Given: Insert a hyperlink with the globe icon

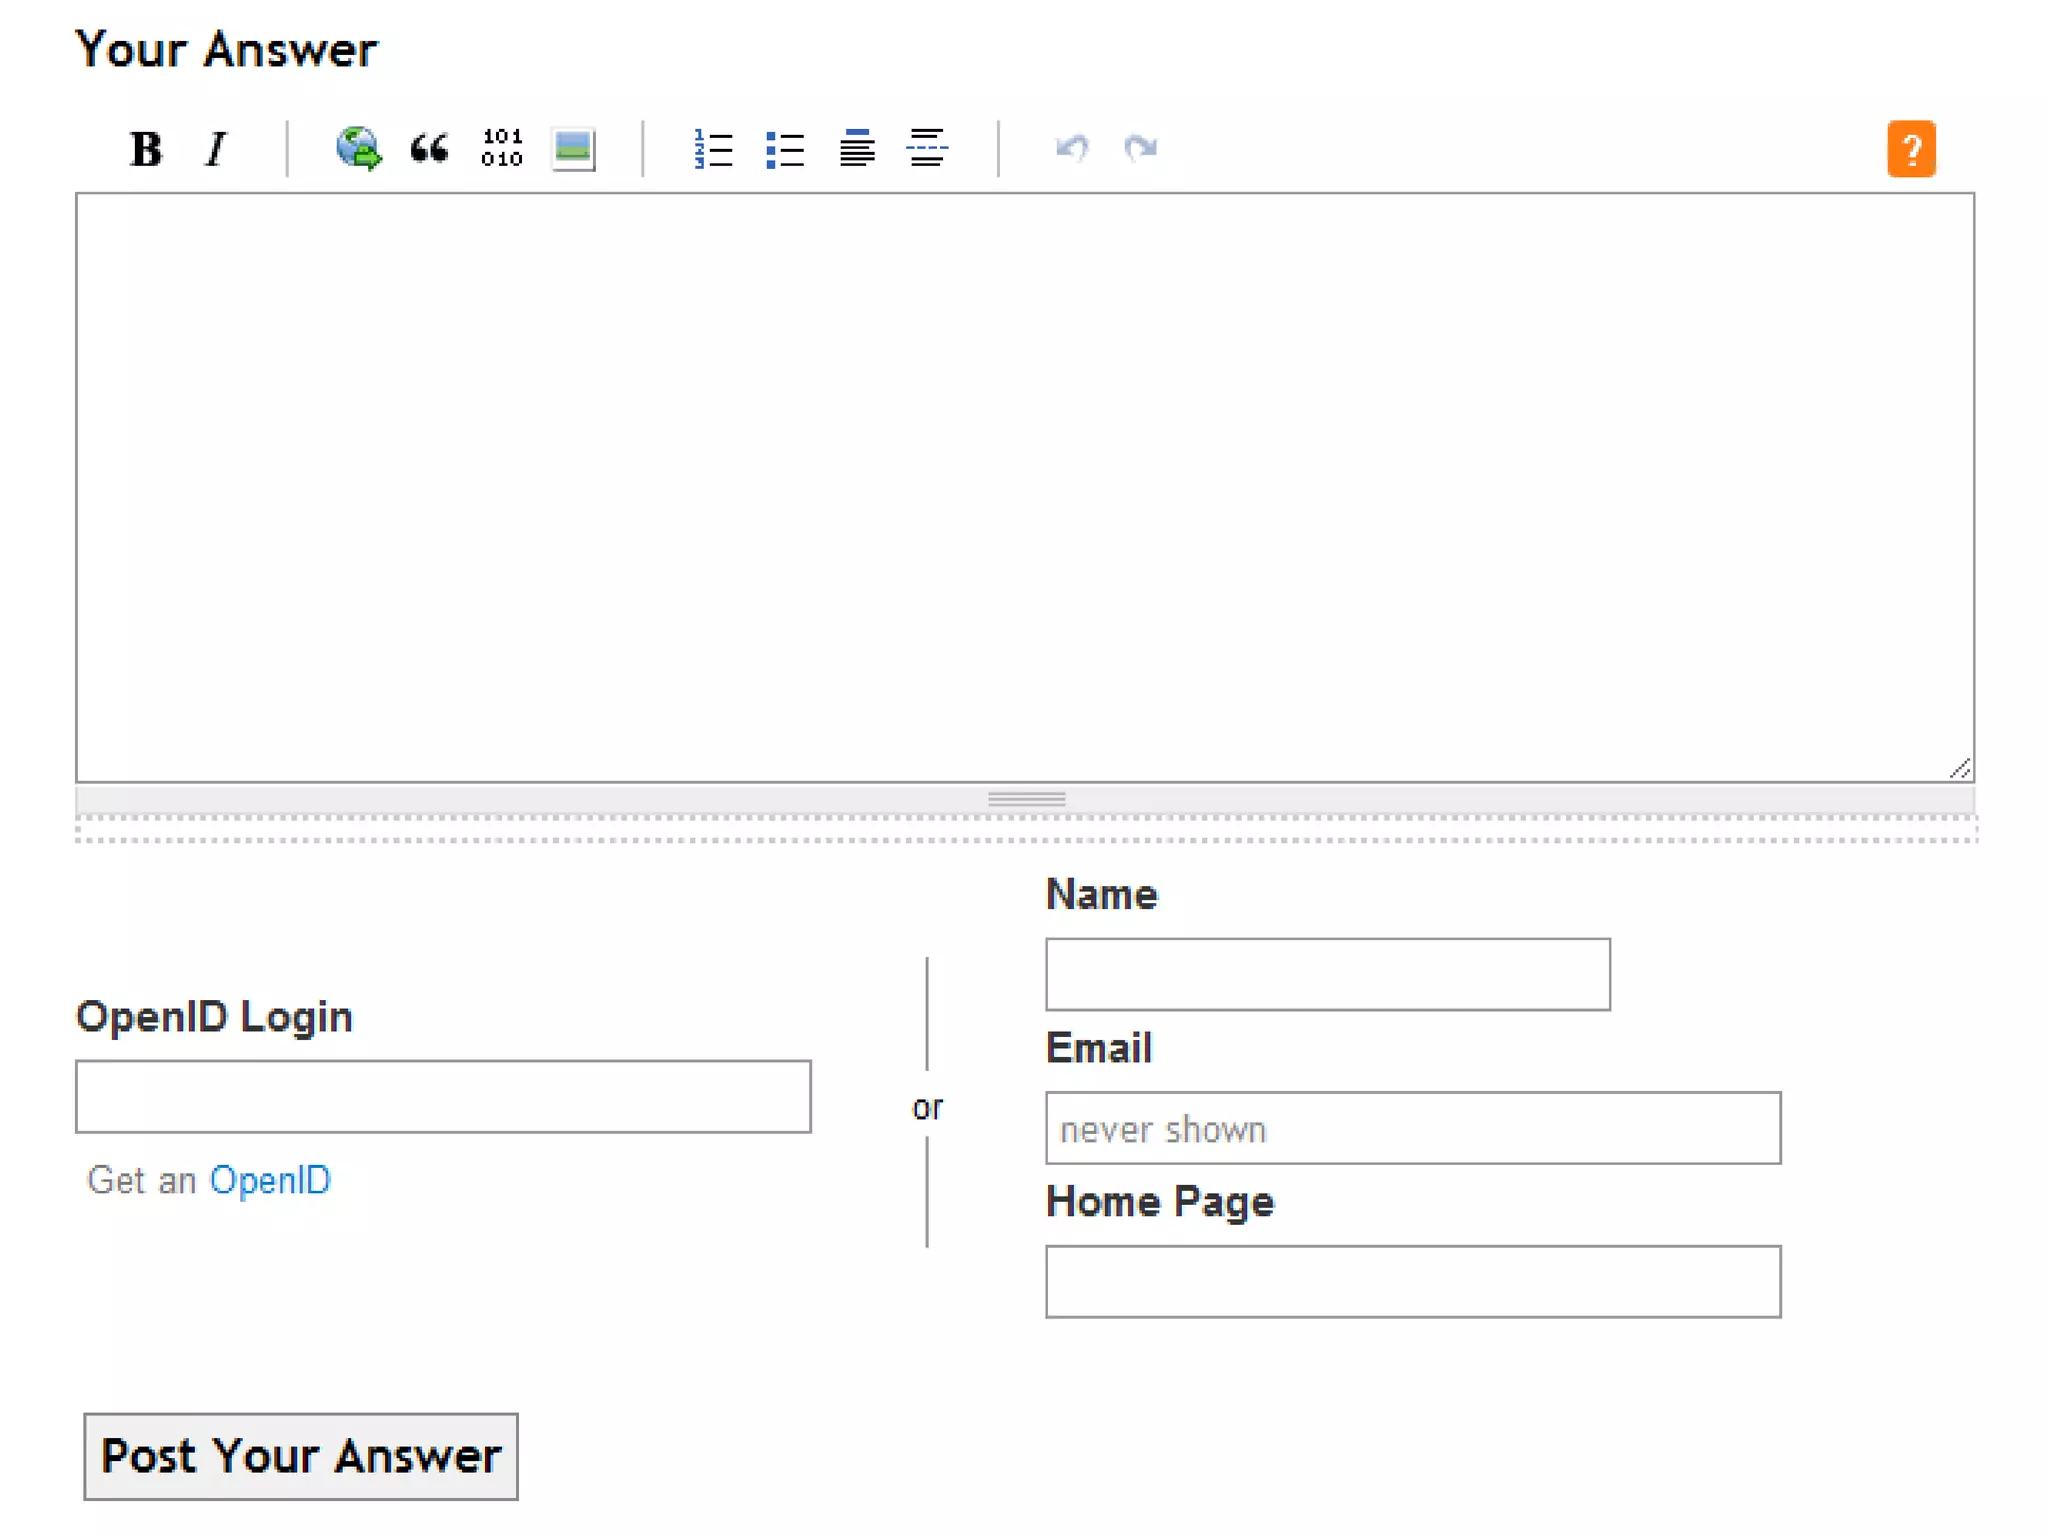Looking at the screenshot, I should point(358,149).
